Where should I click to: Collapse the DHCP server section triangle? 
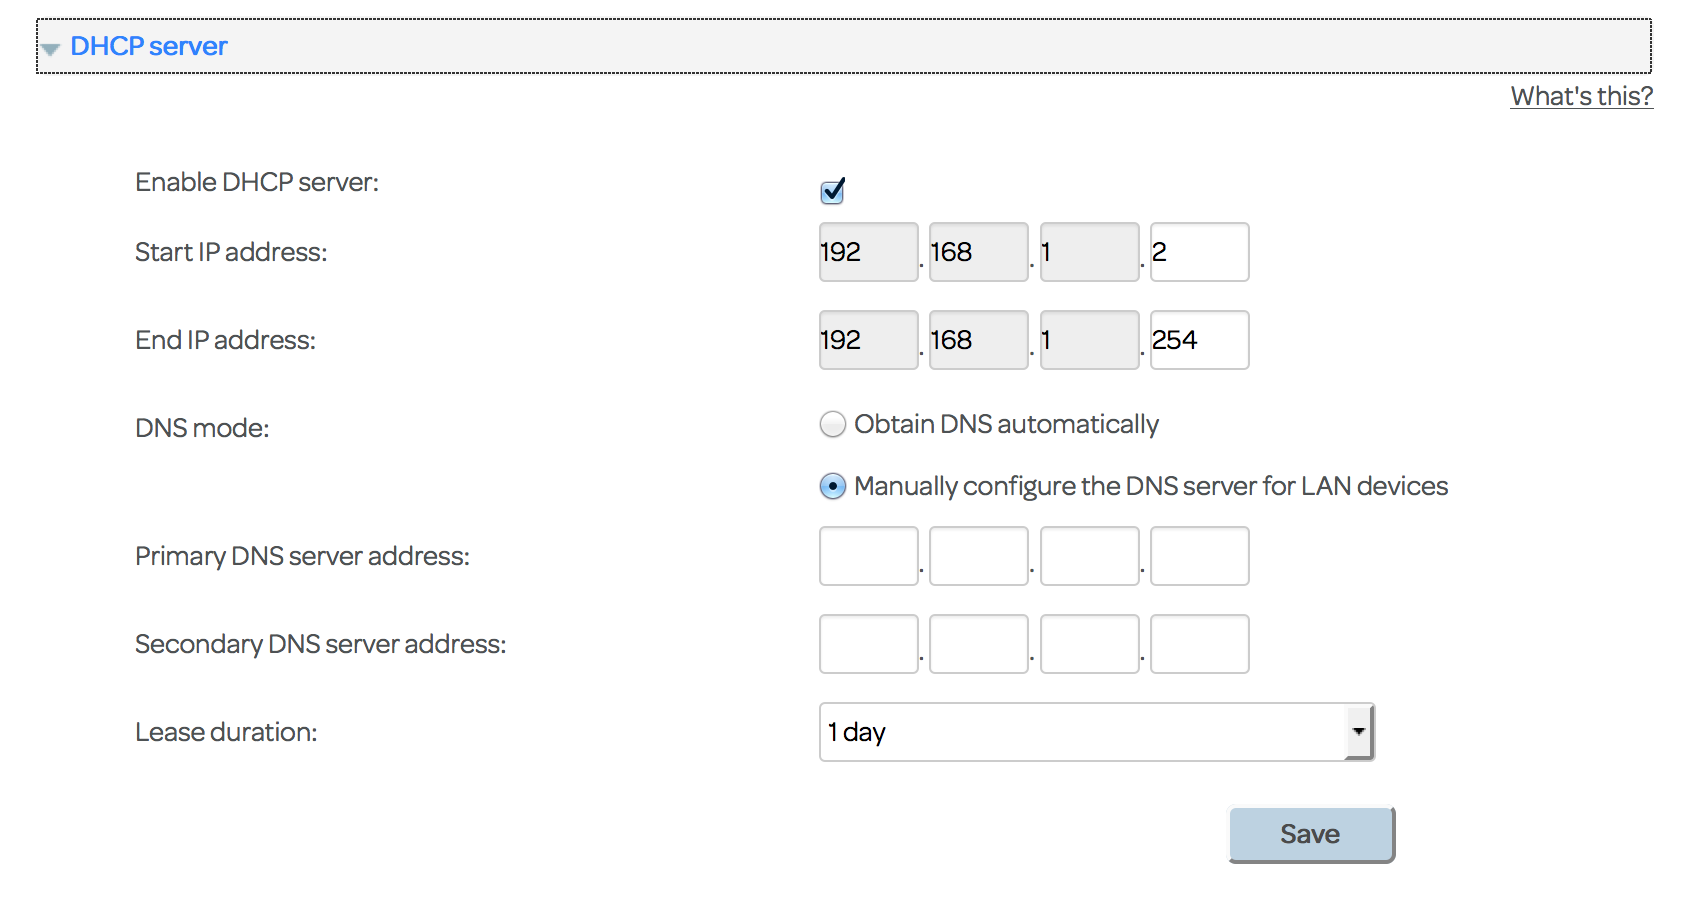coord(51,48)
